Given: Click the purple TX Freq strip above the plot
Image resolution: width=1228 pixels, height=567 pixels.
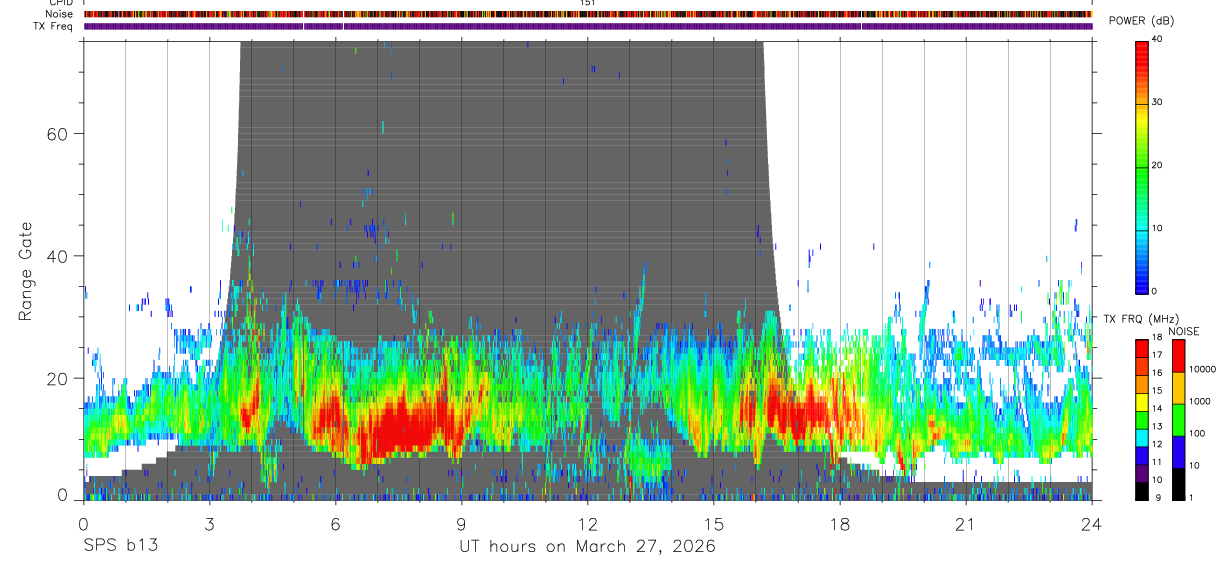Looking at the screenshot, I should click(x=588, y=26).
